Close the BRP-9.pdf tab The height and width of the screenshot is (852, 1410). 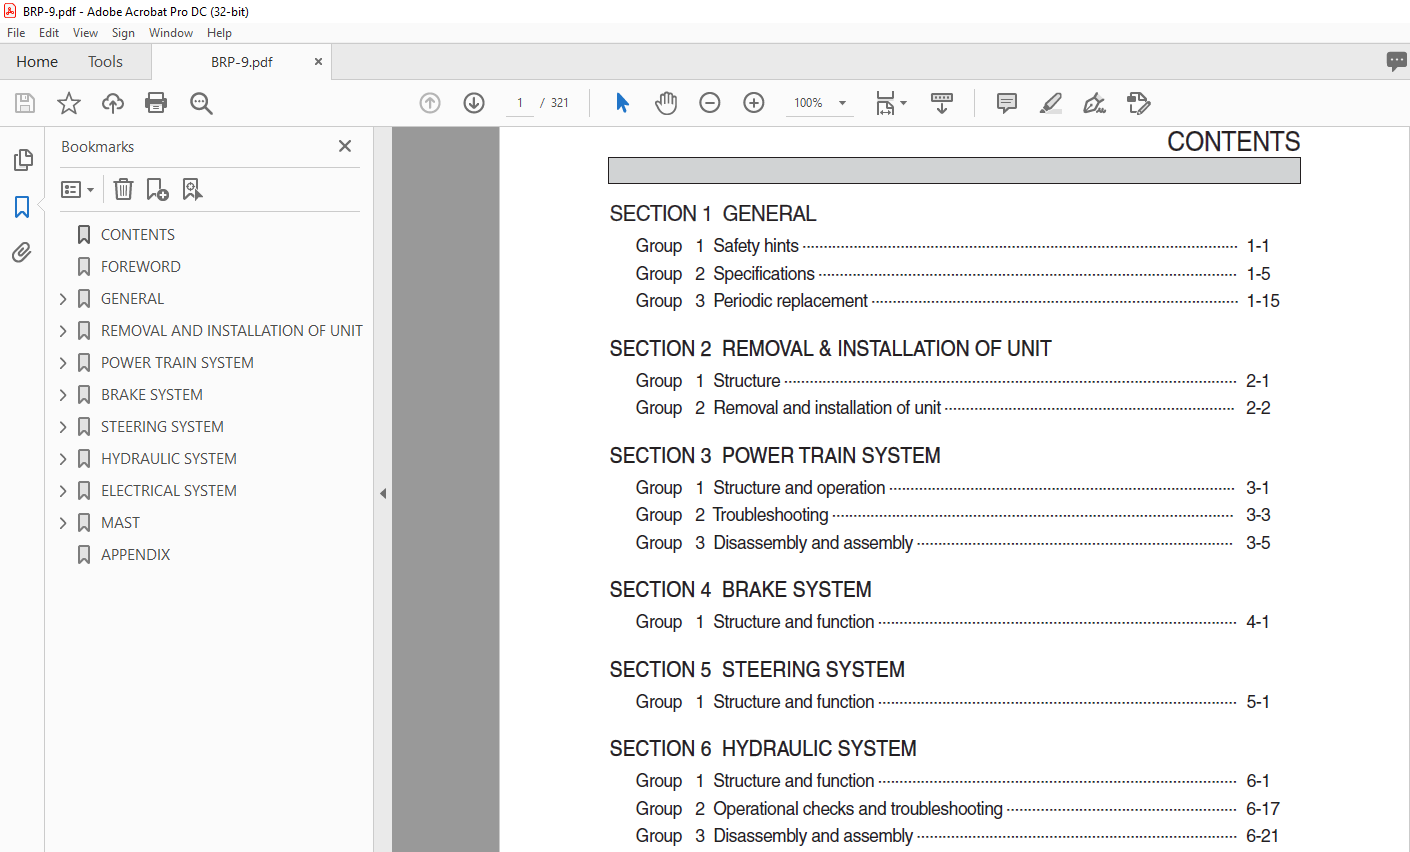[x=318, y=62]
